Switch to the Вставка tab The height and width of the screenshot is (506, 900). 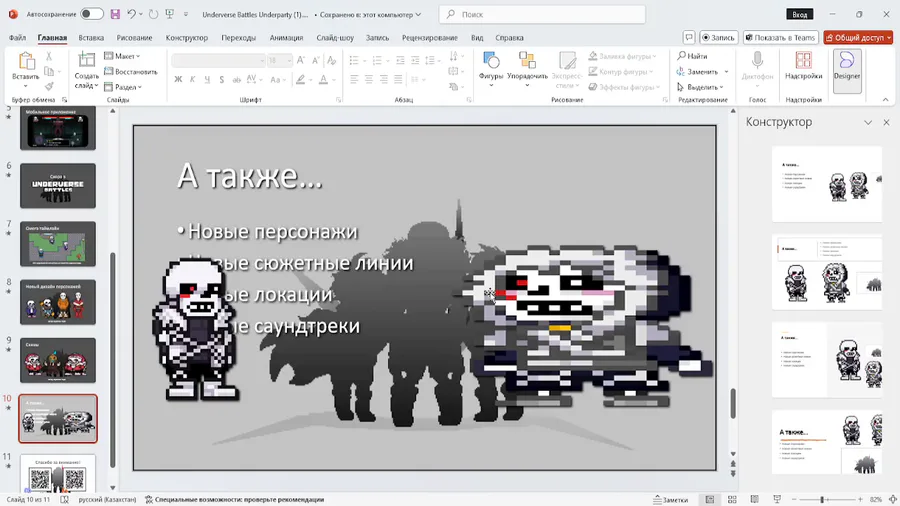pyautogui.click(x=91, y=37)
